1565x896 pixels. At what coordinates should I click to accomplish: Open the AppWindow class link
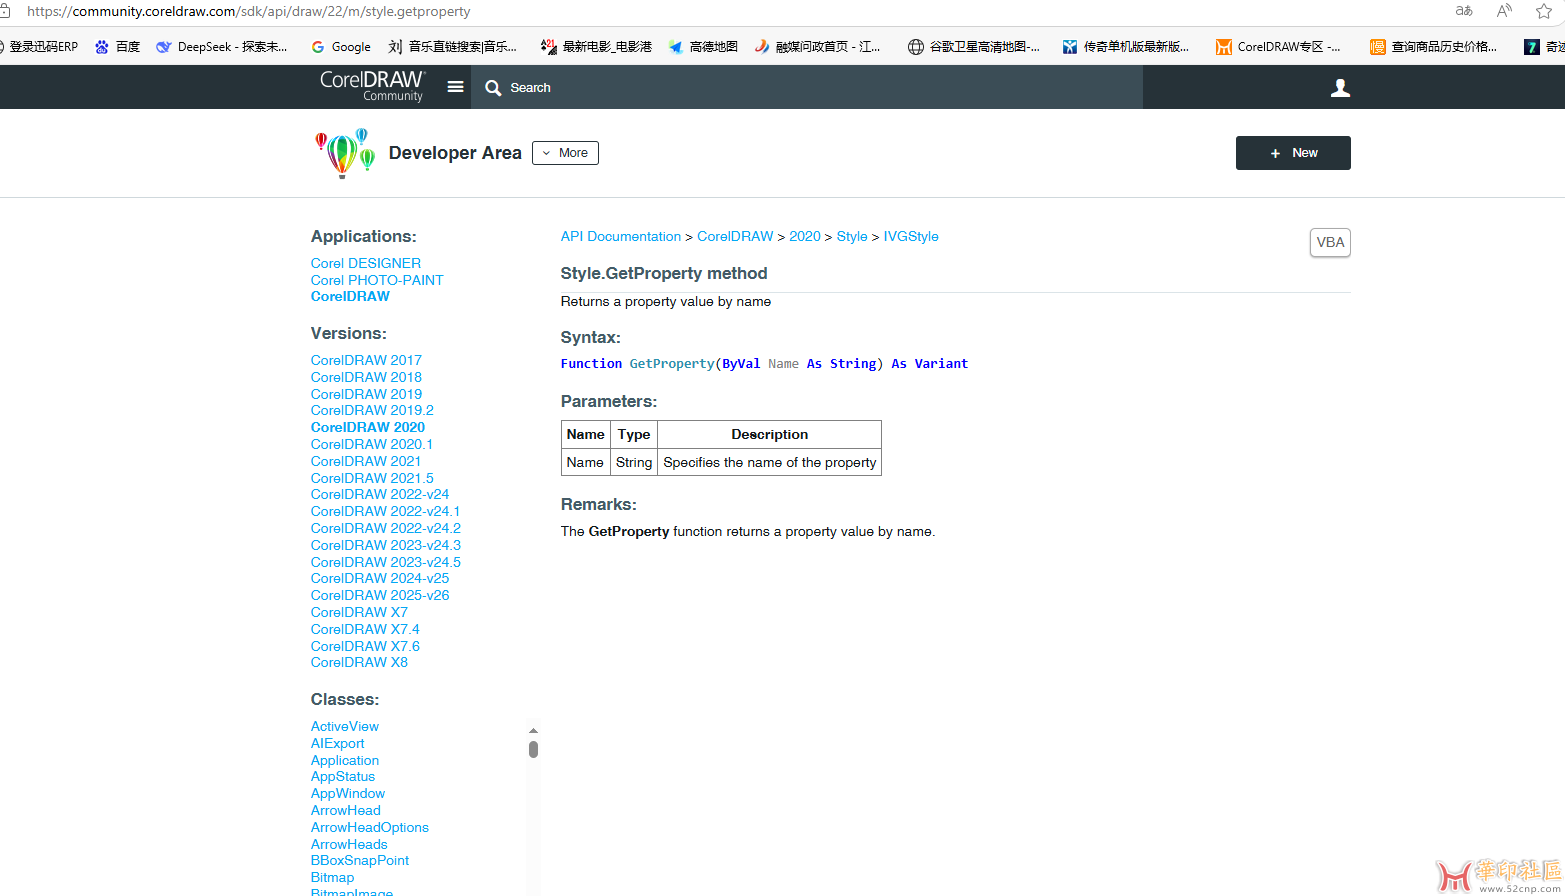click(x=348, y=793)
